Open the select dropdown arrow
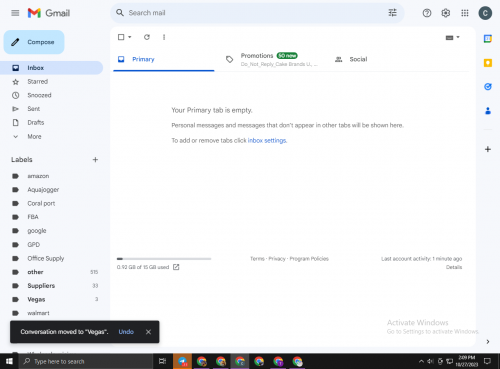 click(x=130, y=37)
